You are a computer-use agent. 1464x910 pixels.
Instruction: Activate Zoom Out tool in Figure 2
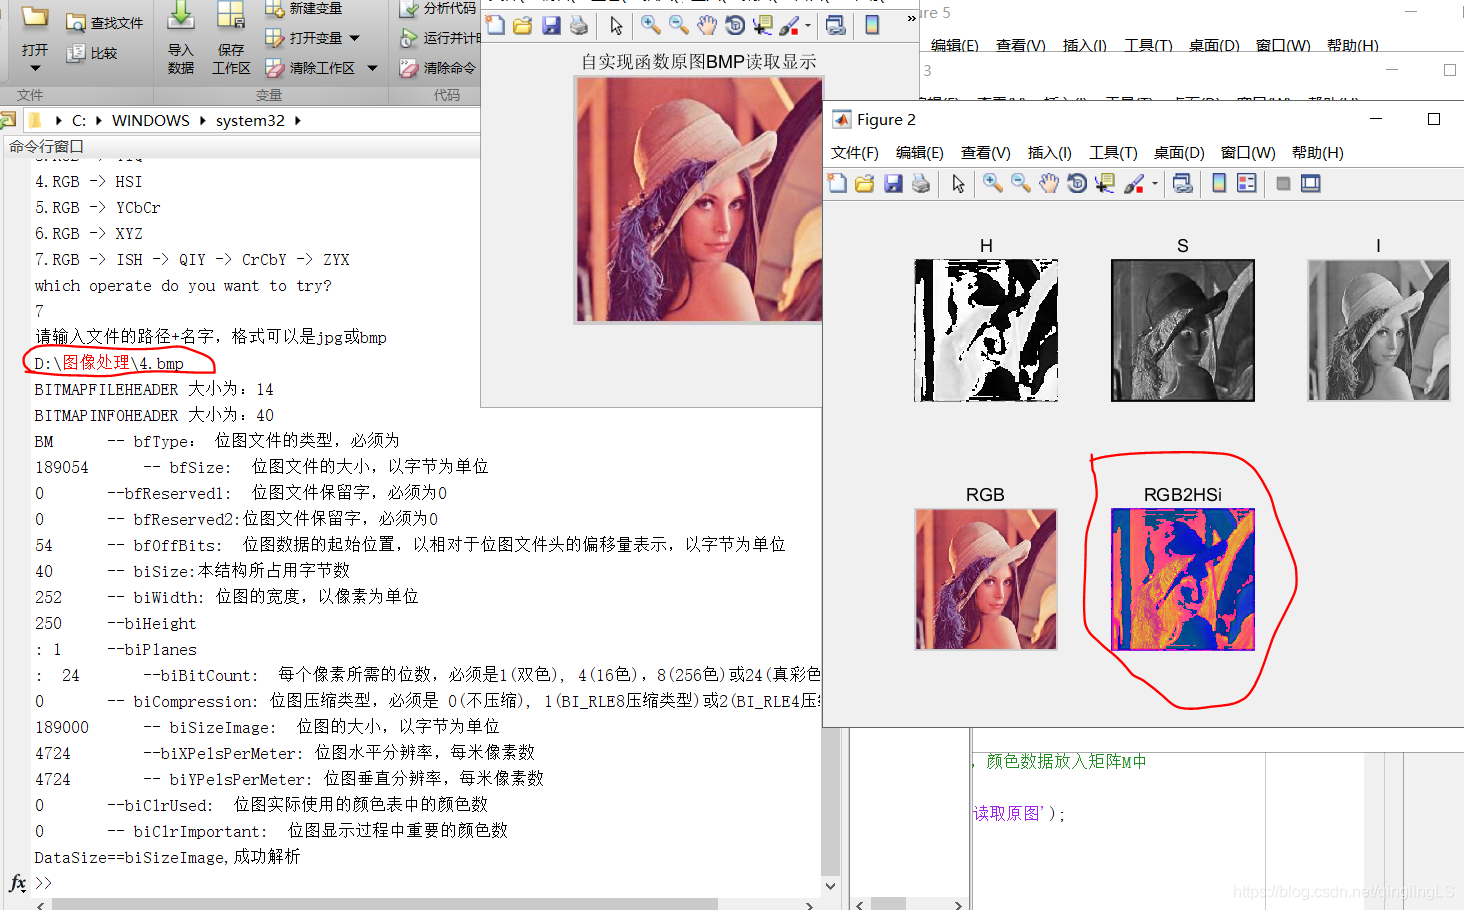pyautogui.click(x=1020, y=183)
